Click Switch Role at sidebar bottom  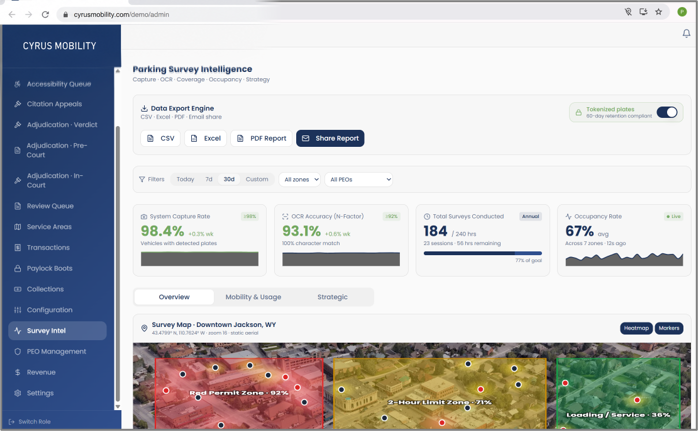pos(29,422)
